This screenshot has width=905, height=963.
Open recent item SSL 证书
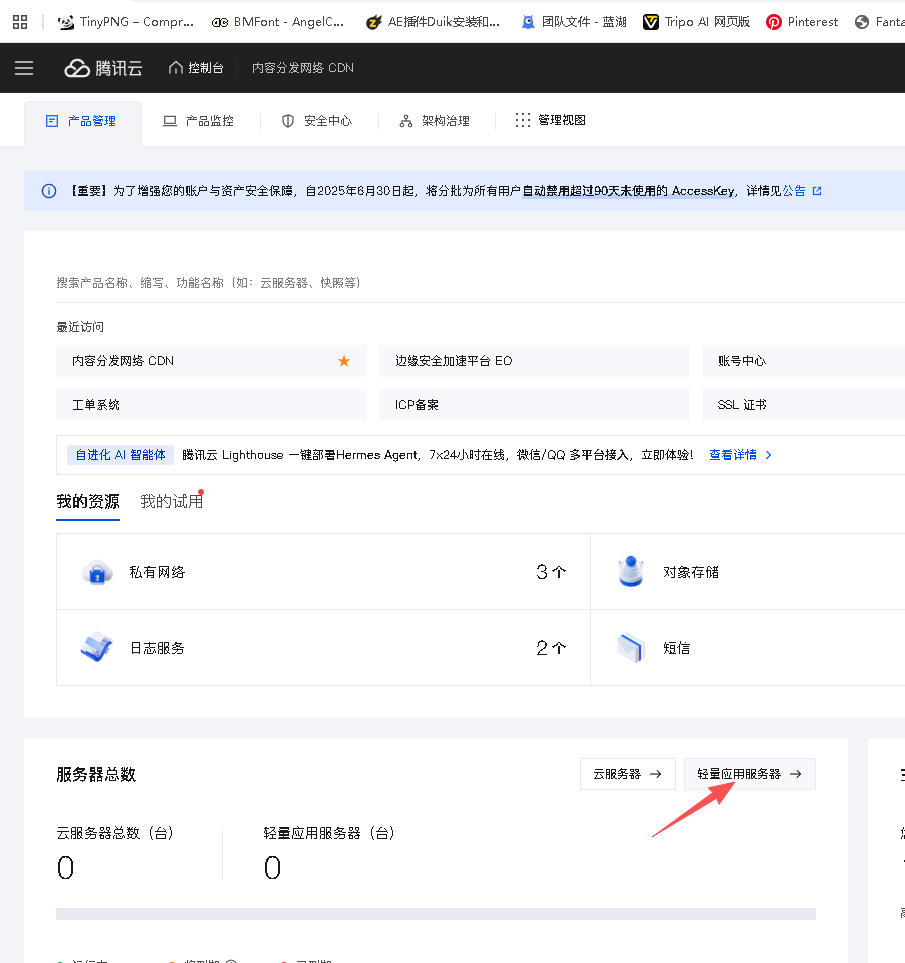point(803,405)
